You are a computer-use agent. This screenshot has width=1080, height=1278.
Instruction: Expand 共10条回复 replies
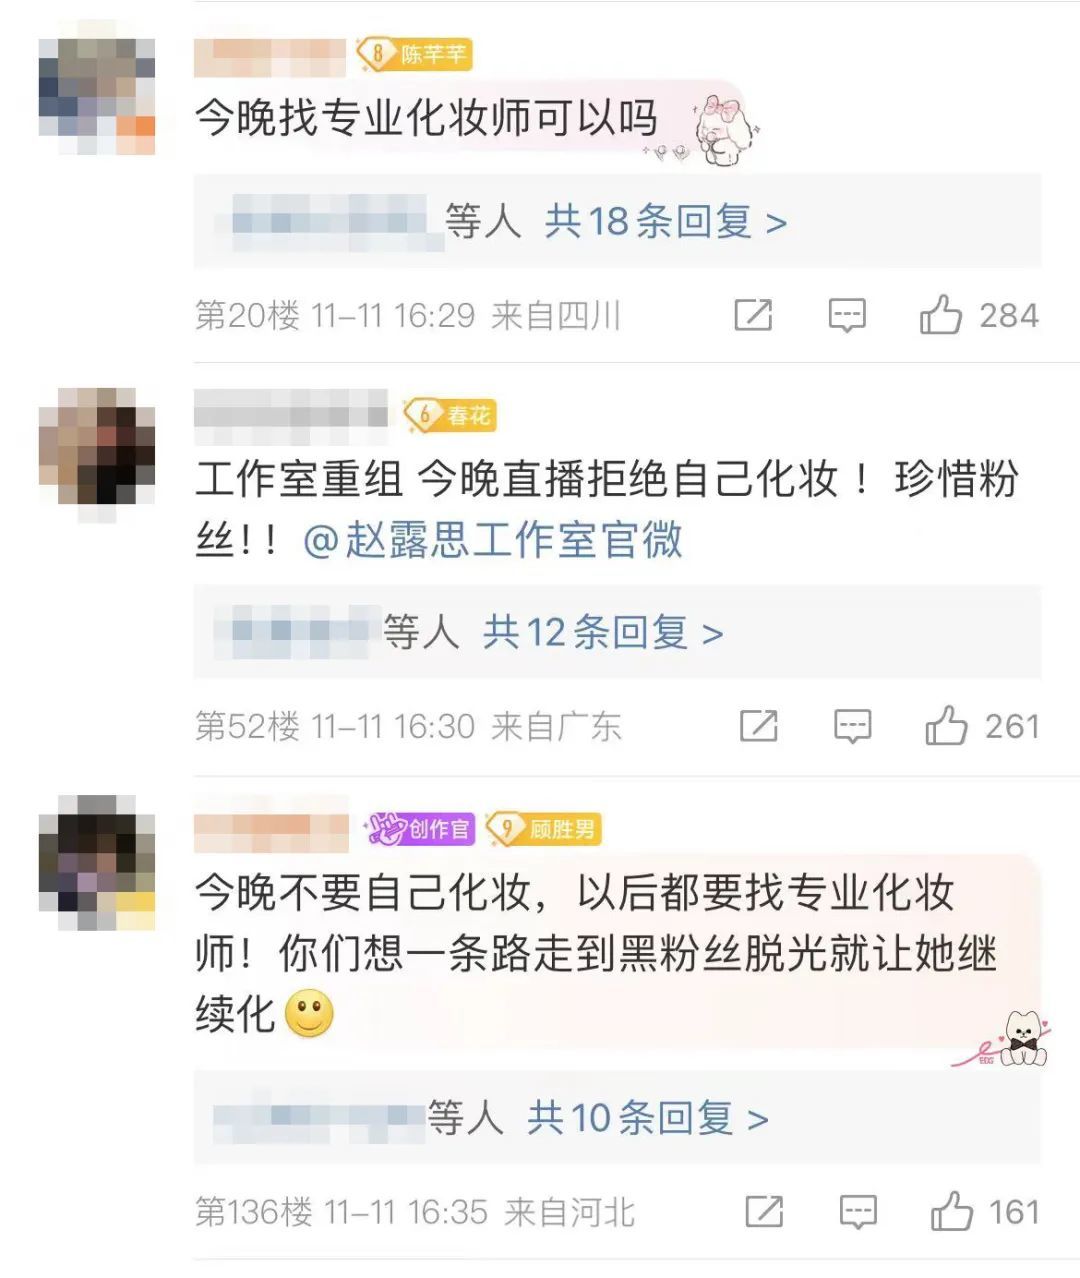pos(648,1118)
